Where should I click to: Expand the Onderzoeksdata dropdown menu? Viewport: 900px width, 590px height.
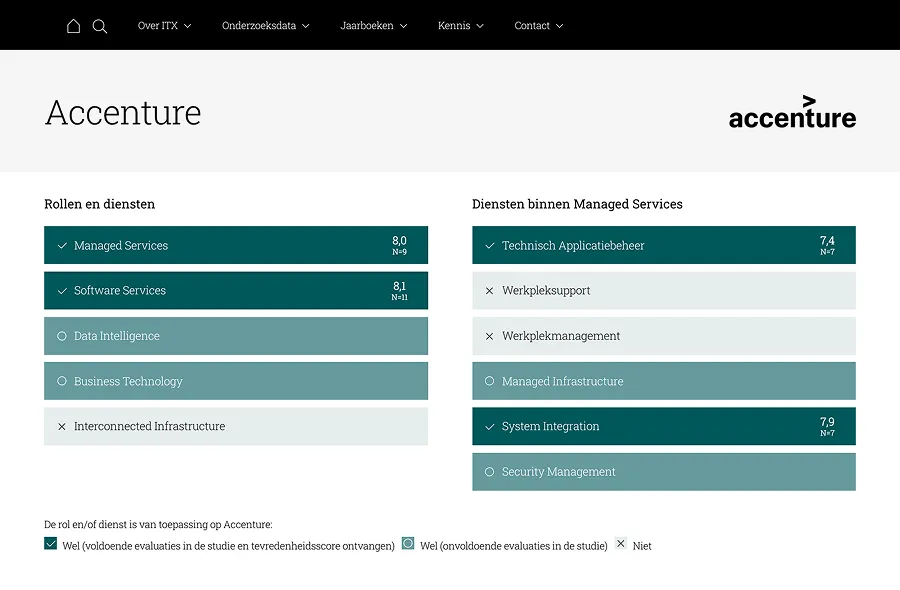click(x=266, y=26)
